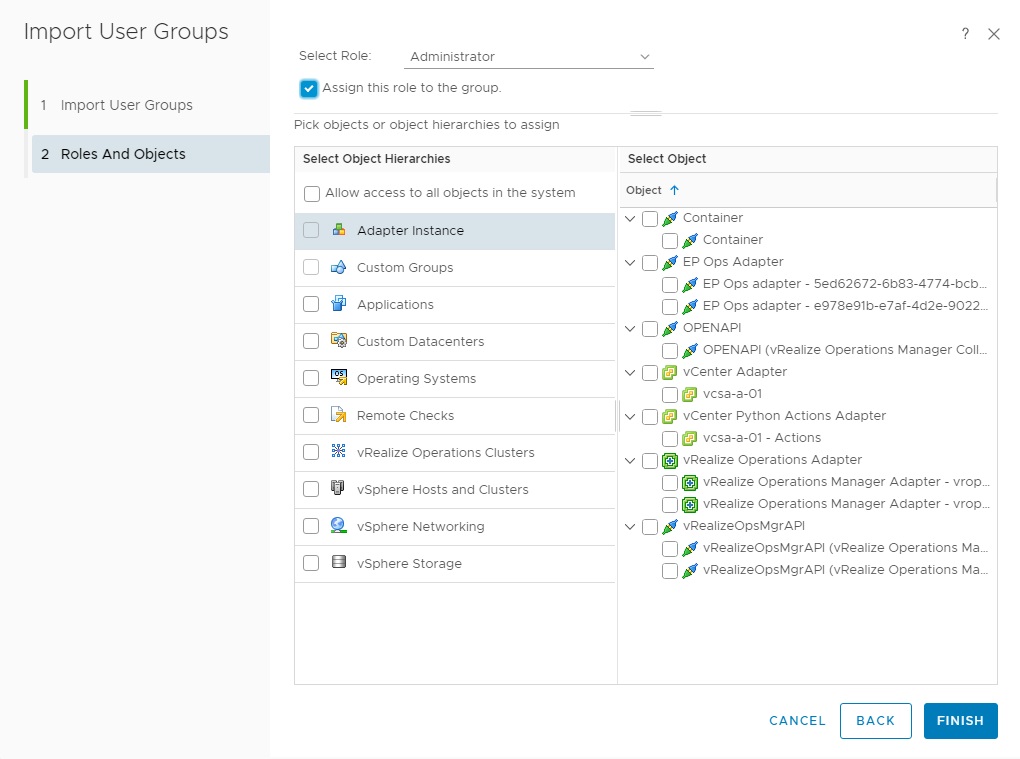1020x759 pixels.
Task: Click the vCenter Adapter icon
Action: tap(669, 373)
